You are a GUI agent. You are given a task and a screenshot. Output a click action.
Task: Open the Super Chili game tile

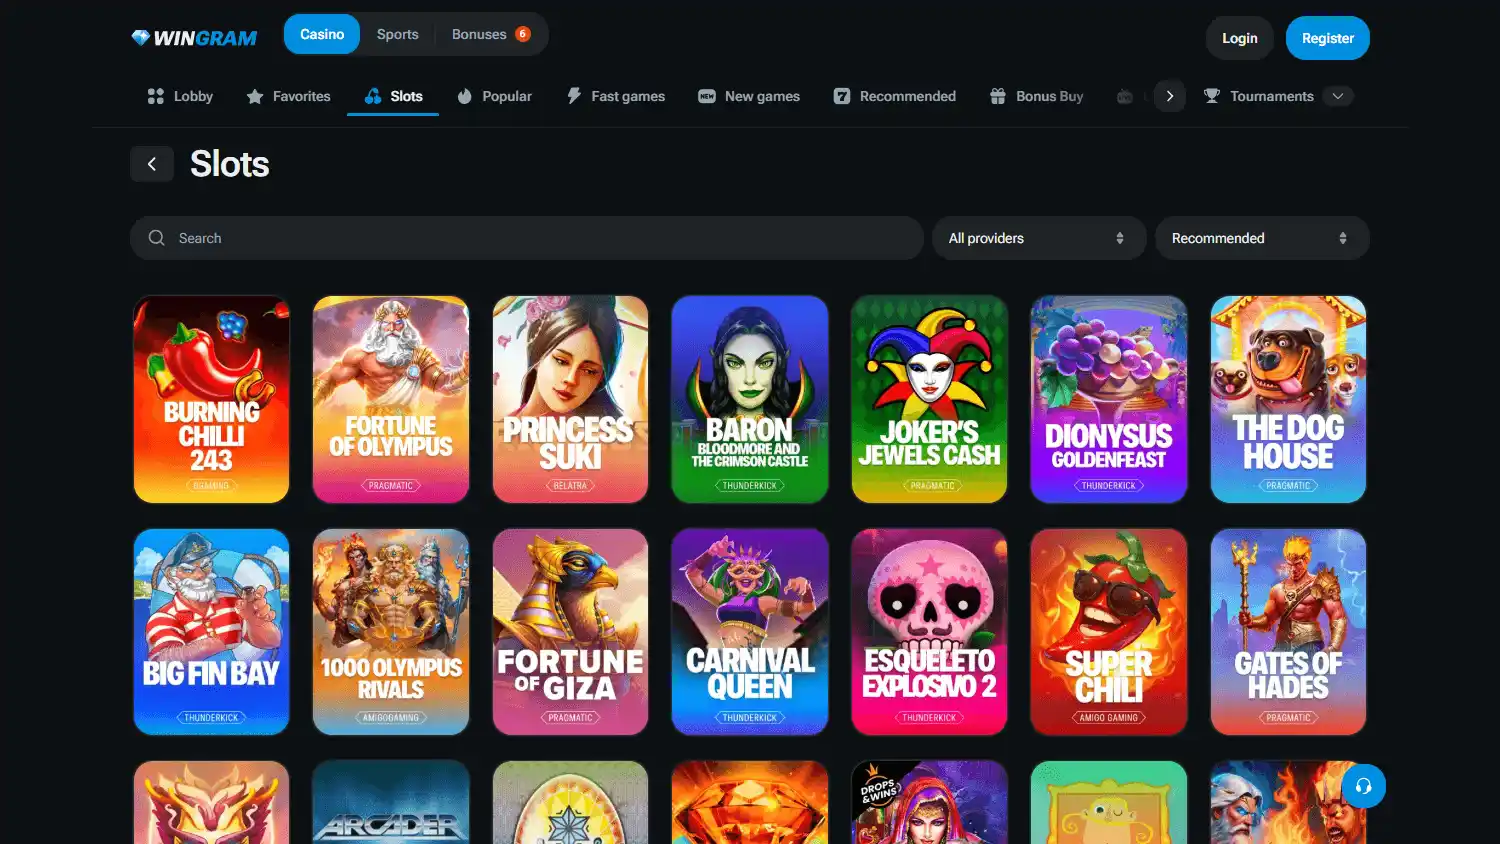click(x=1109, y=632)
